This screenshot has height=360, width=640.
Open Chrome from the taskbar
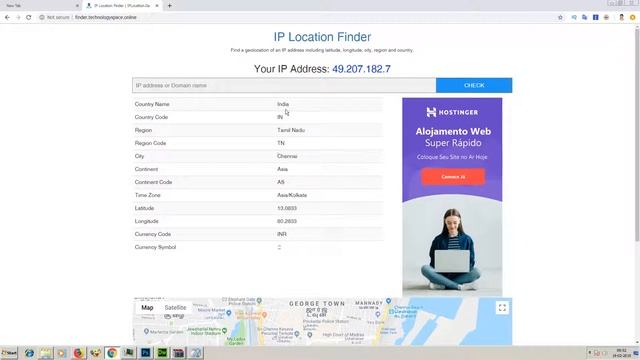112,353
